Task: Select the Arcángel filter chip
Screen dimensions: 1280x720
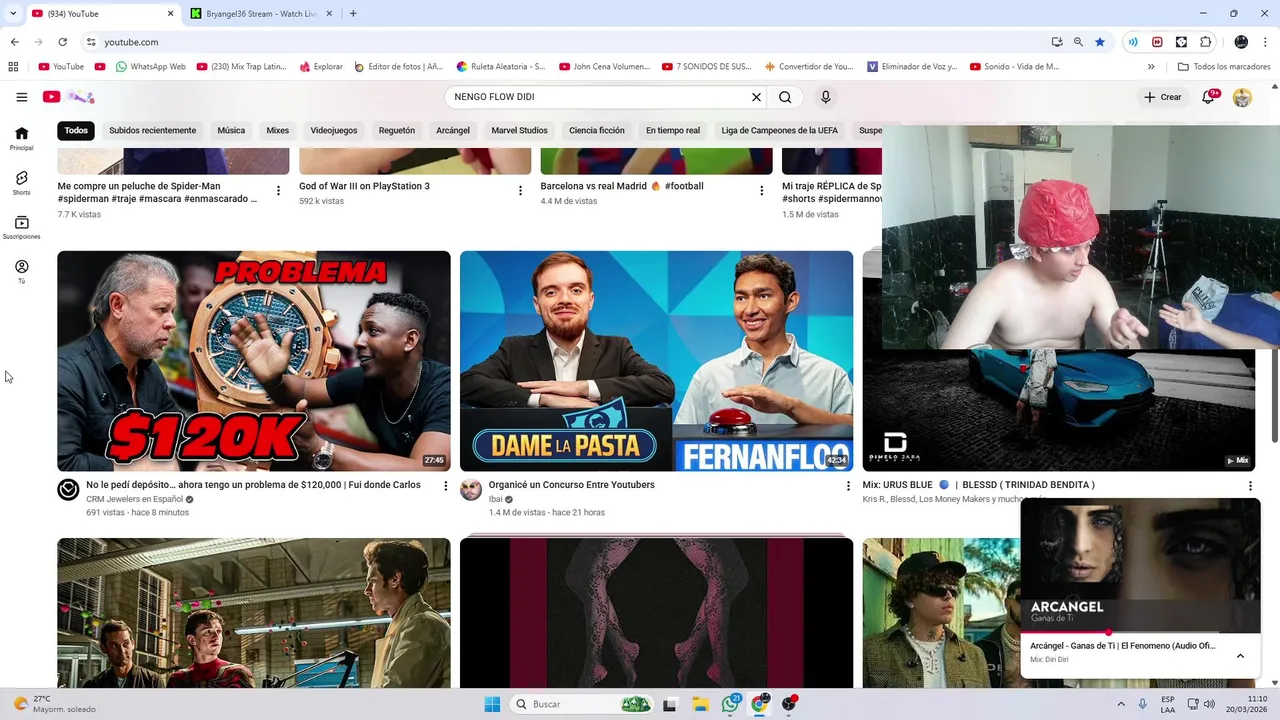Action: [x=453, y=130]
